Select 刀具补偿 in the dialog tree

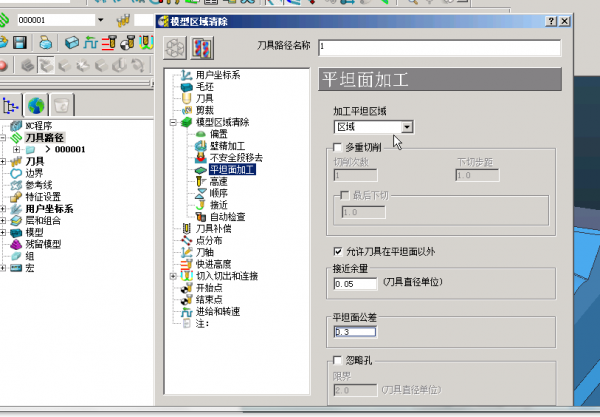tap(213, 229)
